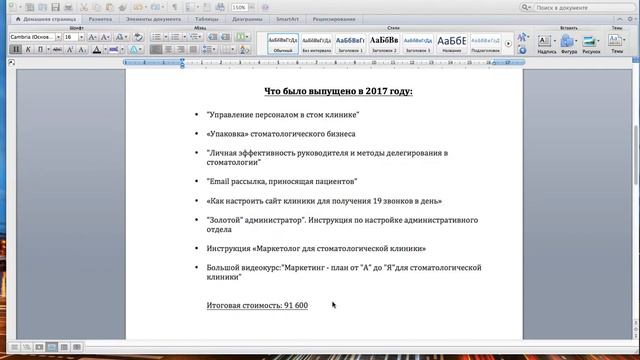Open the font name dropdown arrow
640x360 pixels.
[58, 37]
